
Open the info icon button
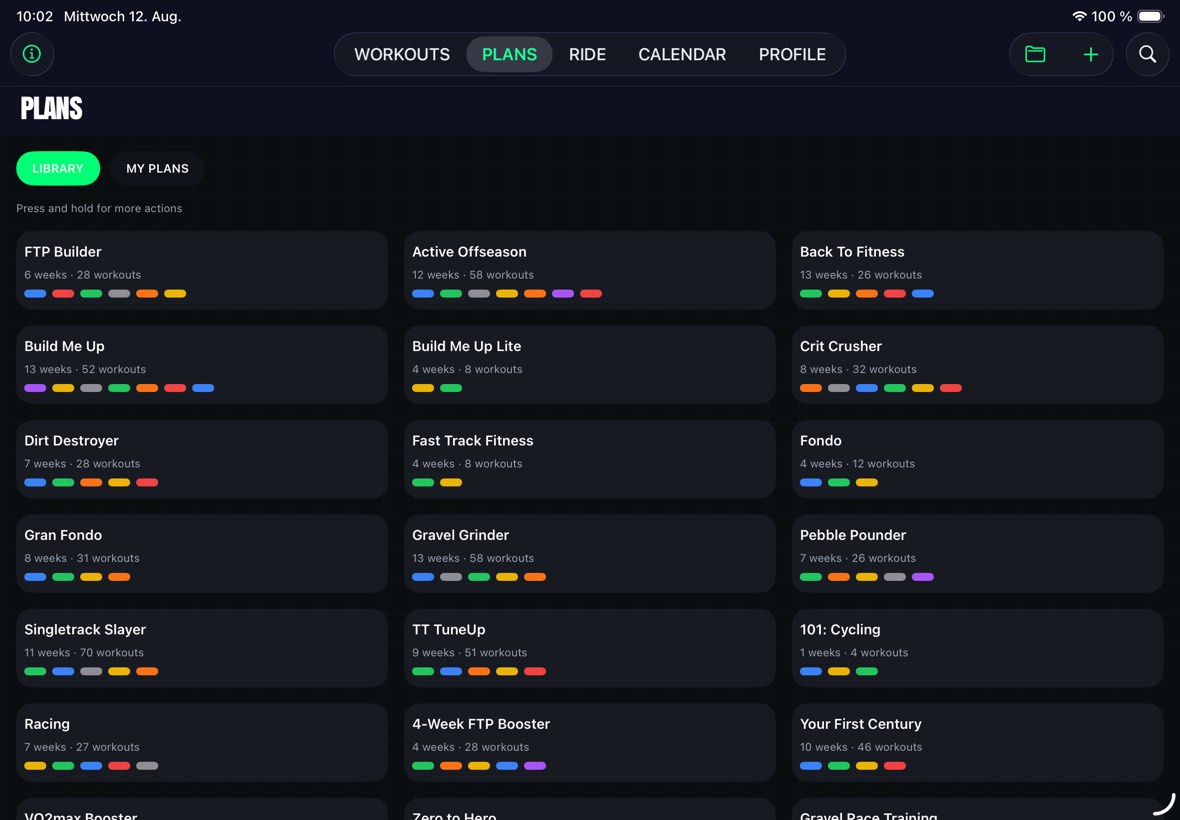[x=32, y=54]
